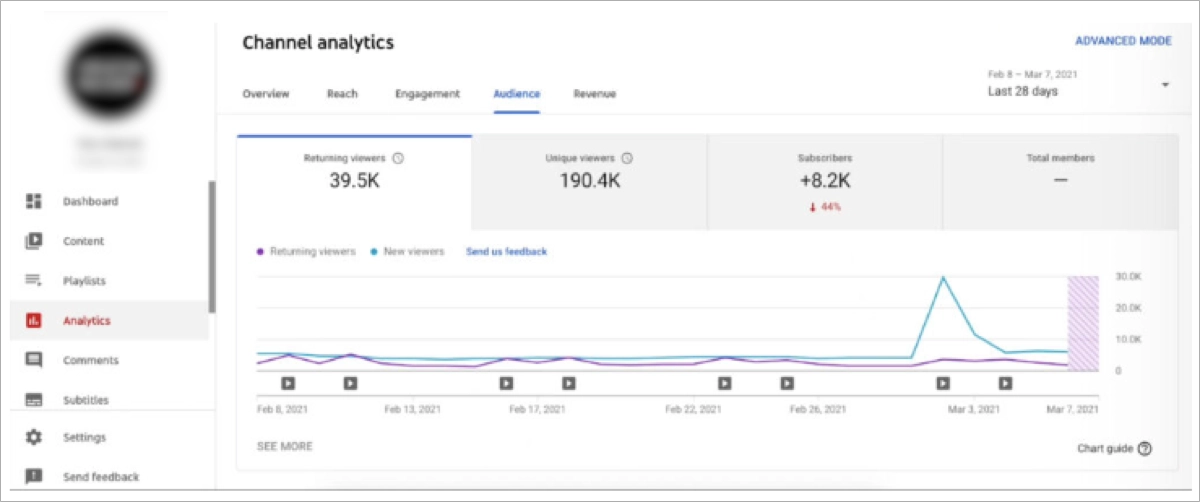
Task: Toggle the New viewers legend item
Action: click(407, 252)
